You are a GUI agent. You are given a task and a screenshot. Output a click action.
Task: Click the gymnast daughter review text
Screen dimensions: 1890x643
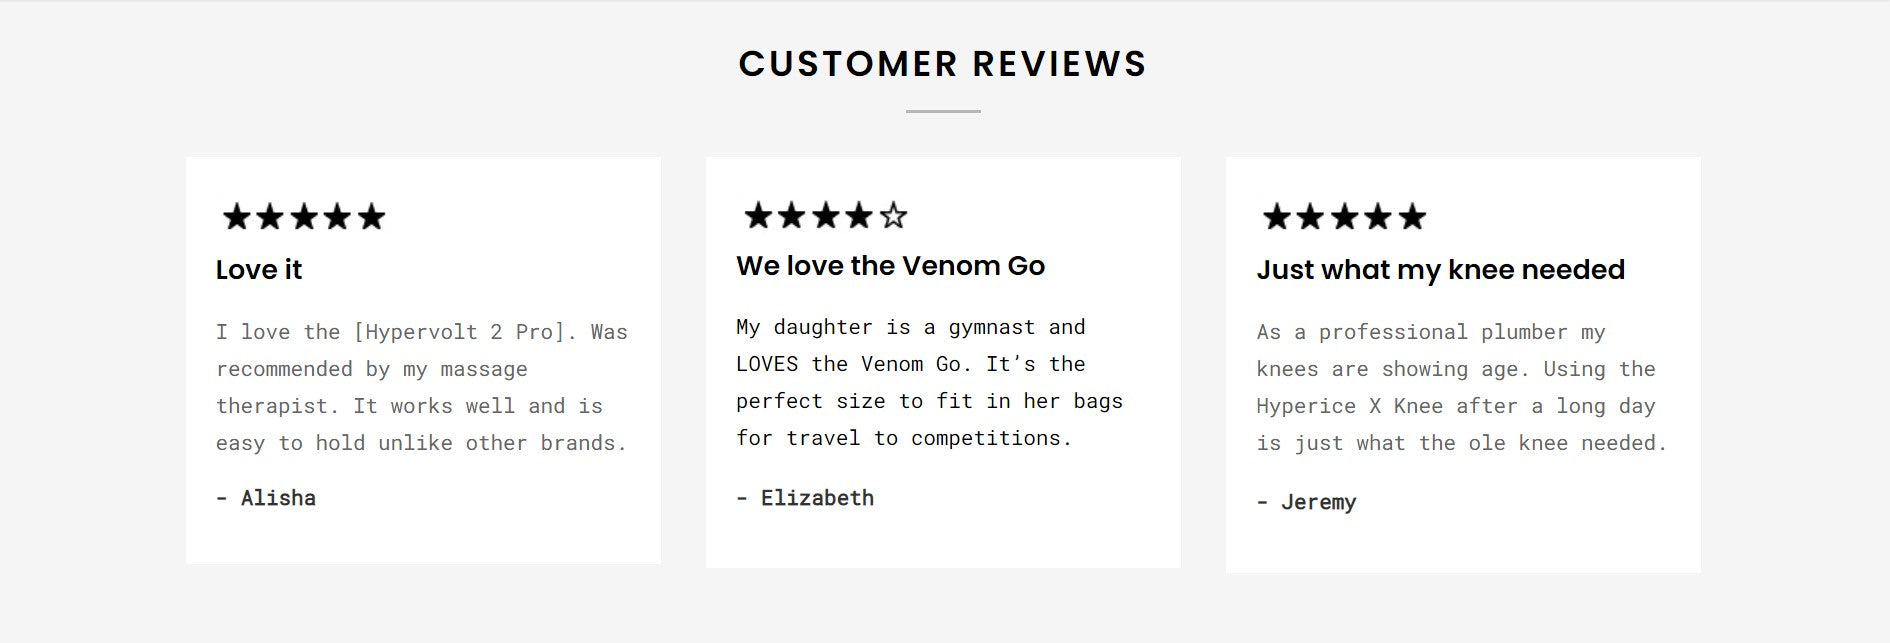click(929, 382)
